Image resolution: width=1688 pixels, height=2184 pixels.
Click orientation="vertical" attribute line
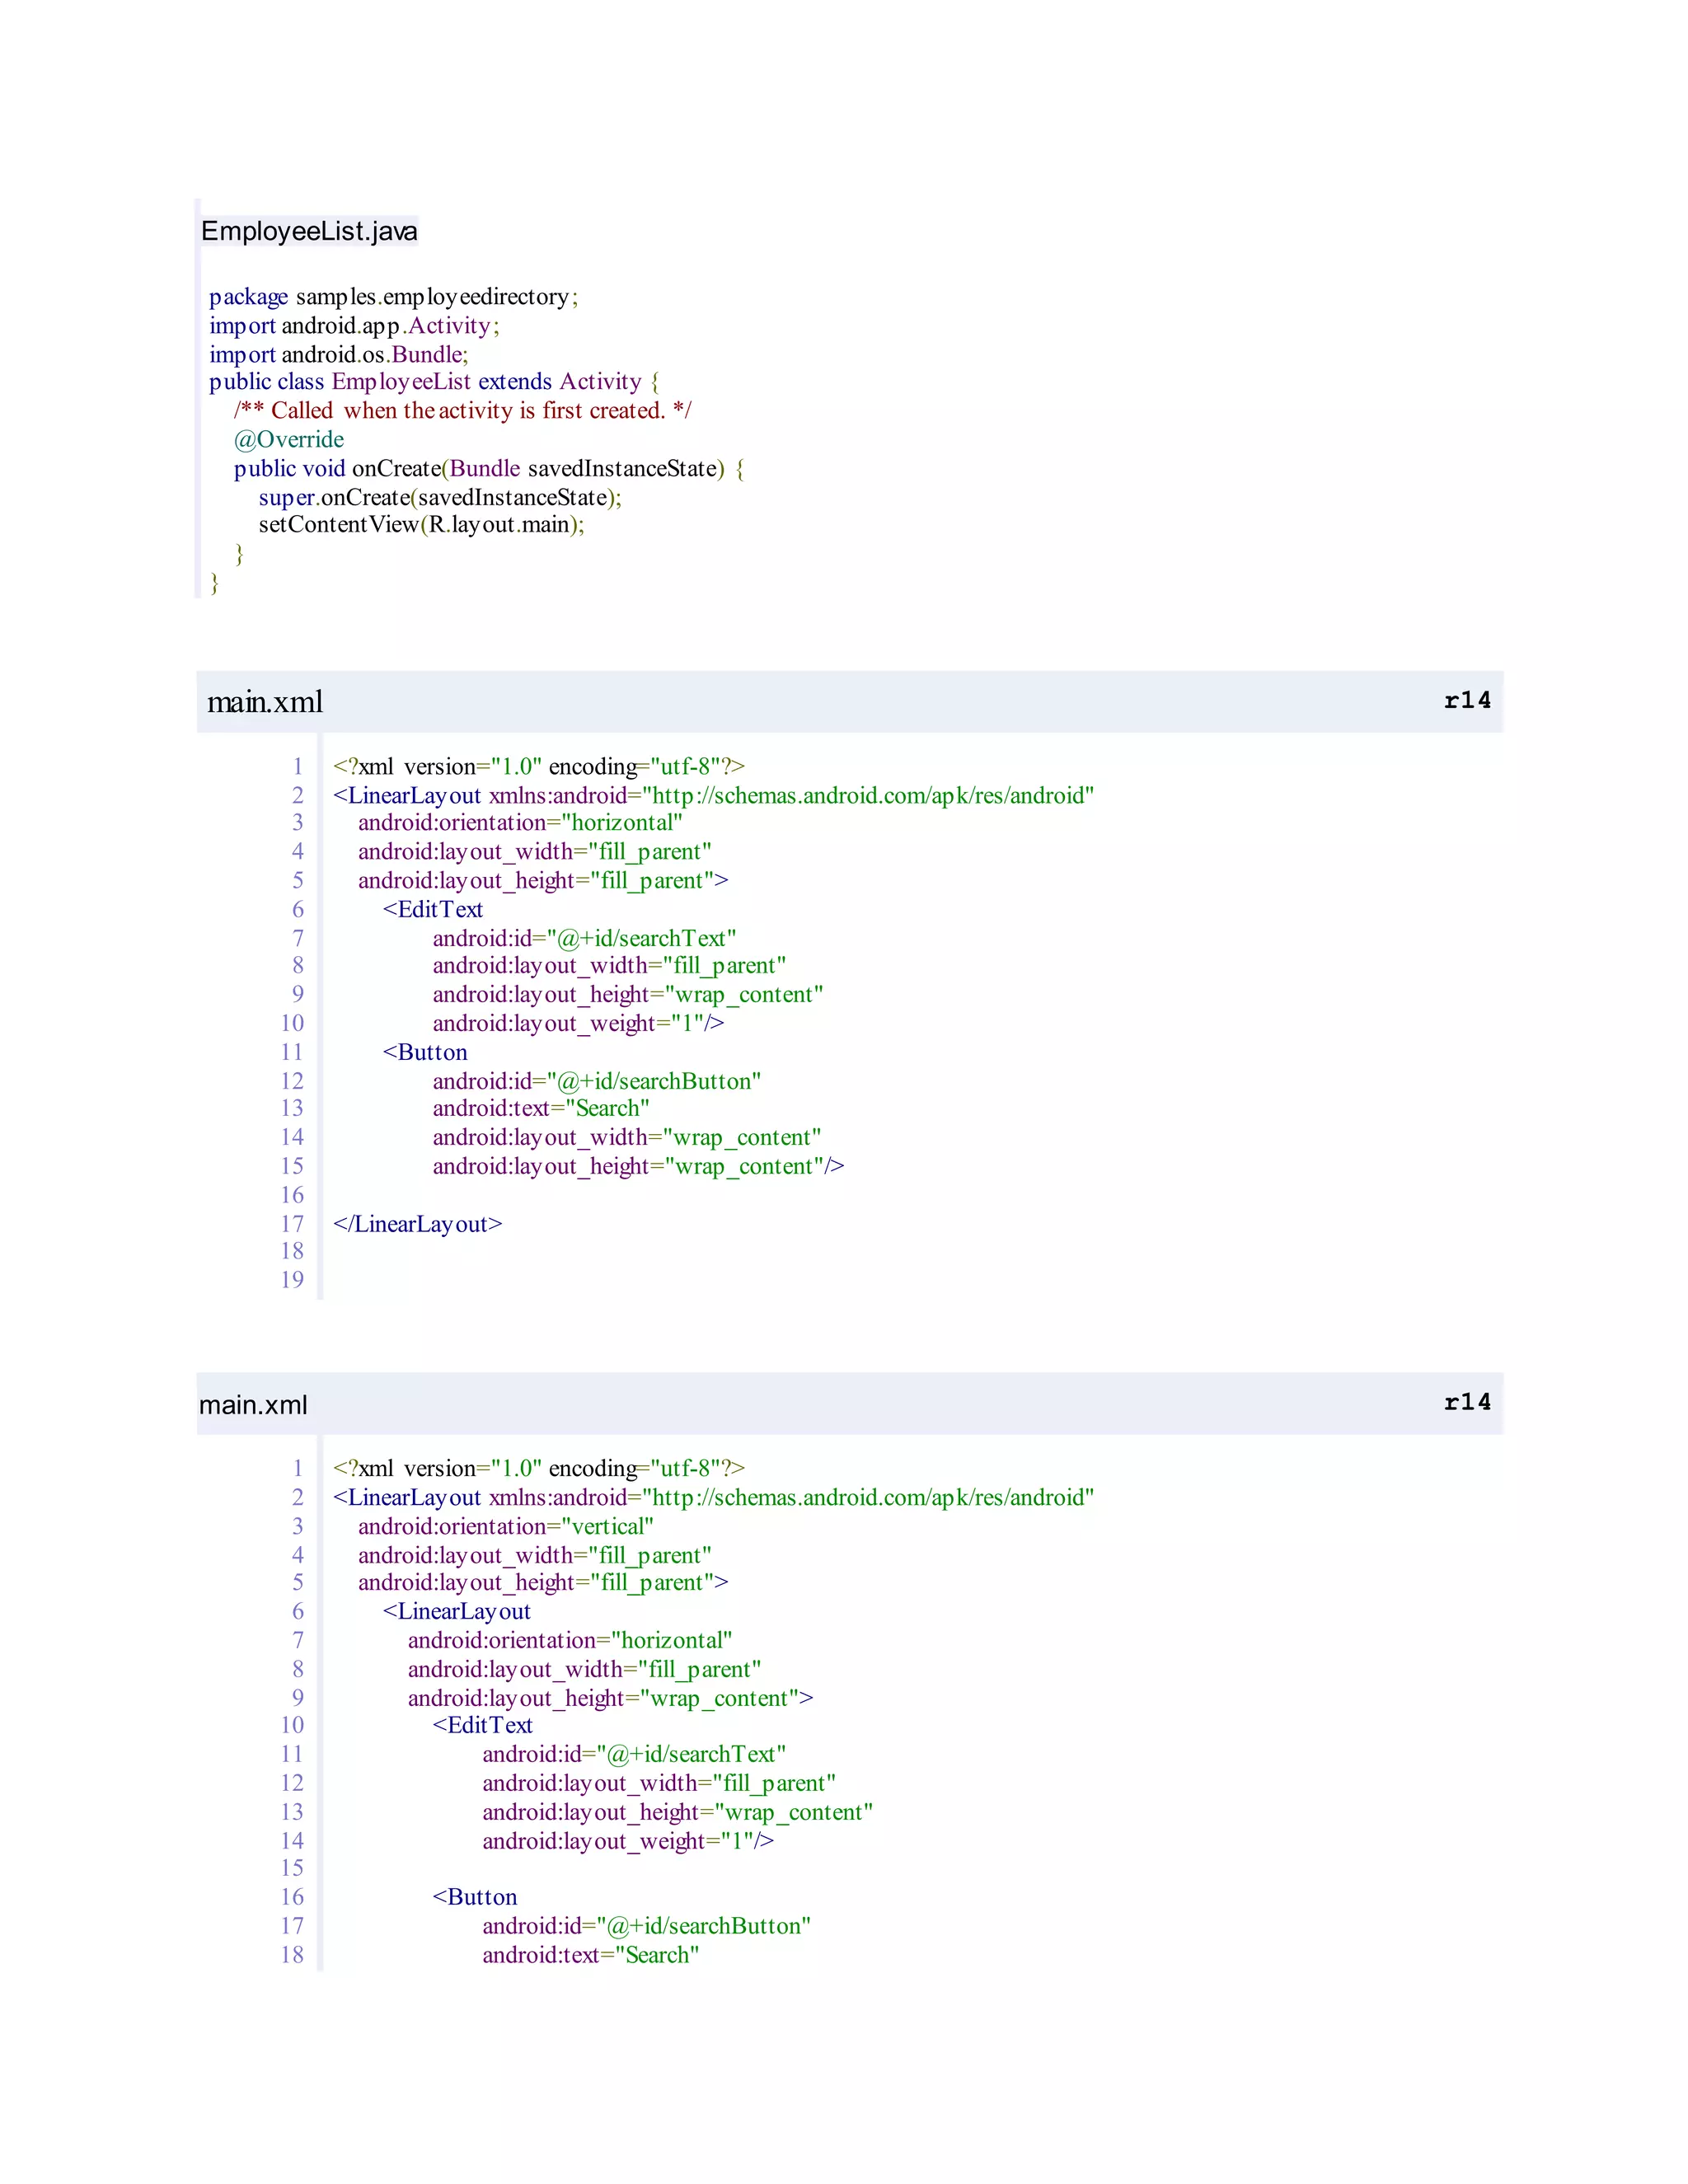[505, 1526]
